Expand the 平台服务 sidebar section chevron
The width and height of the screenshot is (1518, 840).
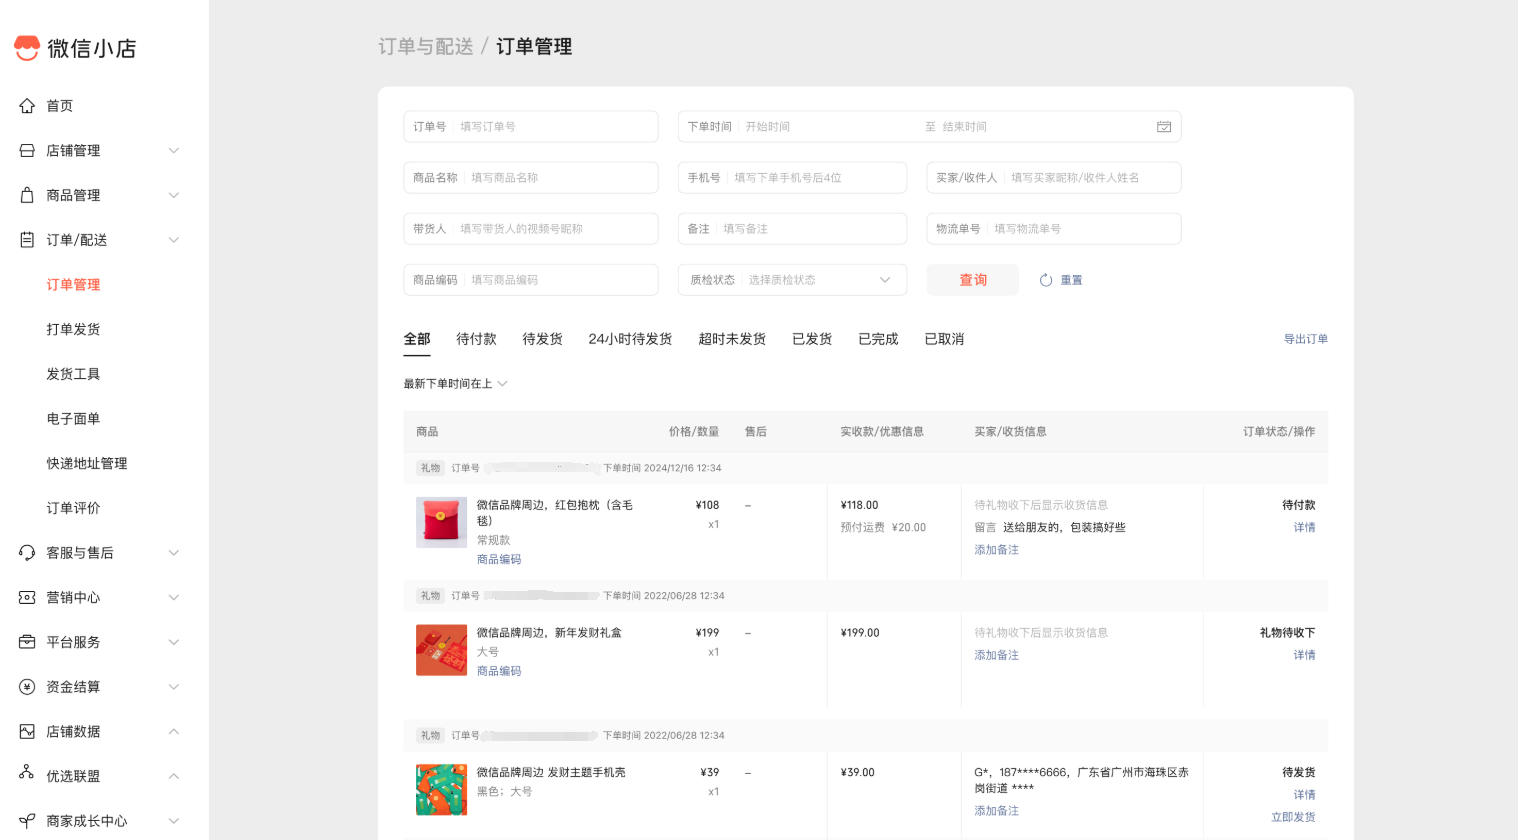pyautogui.click(x=174, y=642)
